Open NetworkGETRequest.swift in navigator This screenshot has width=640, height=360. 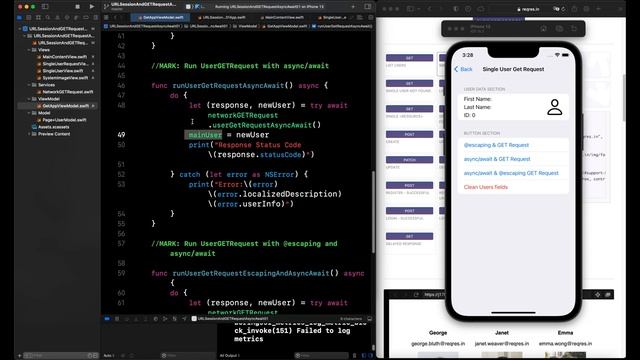tap(68, 92)
